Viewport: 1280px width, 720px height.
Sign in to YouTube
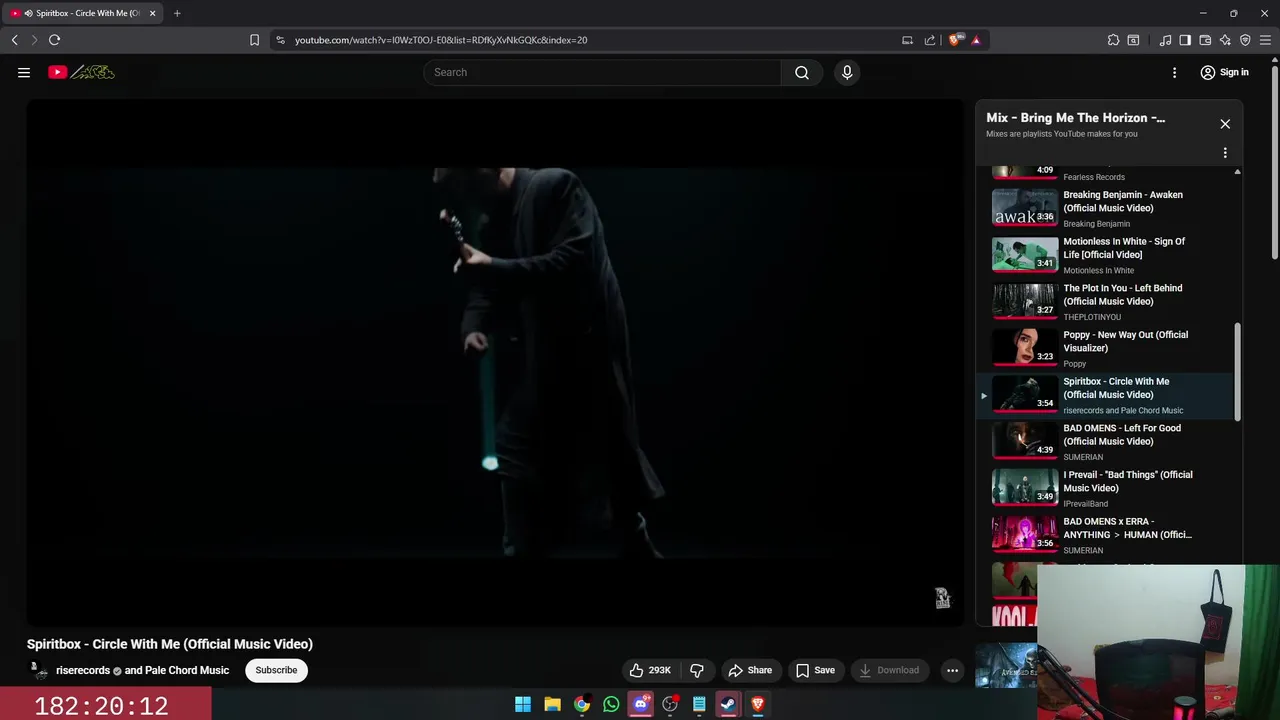coord(1224,72)
